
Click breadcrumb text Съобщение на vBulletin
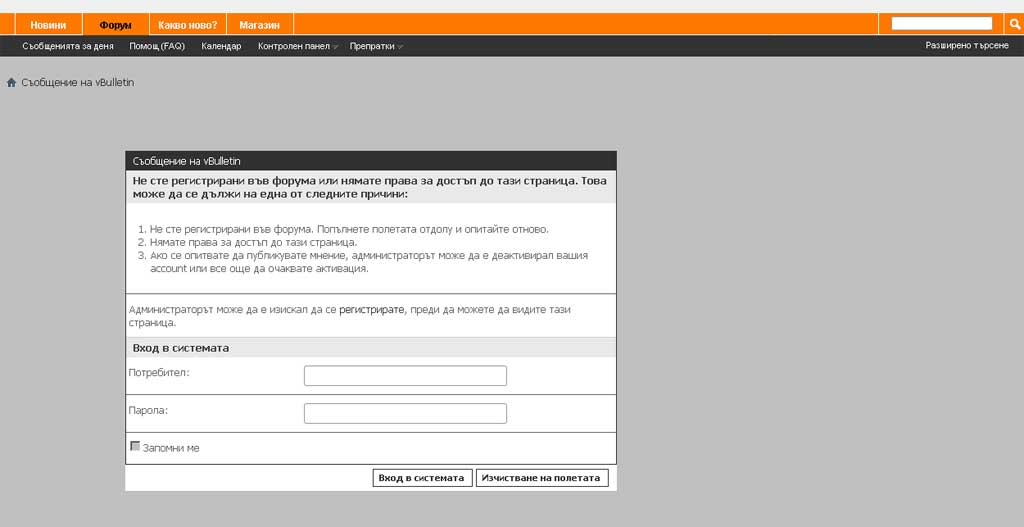[x=78, y=83]
